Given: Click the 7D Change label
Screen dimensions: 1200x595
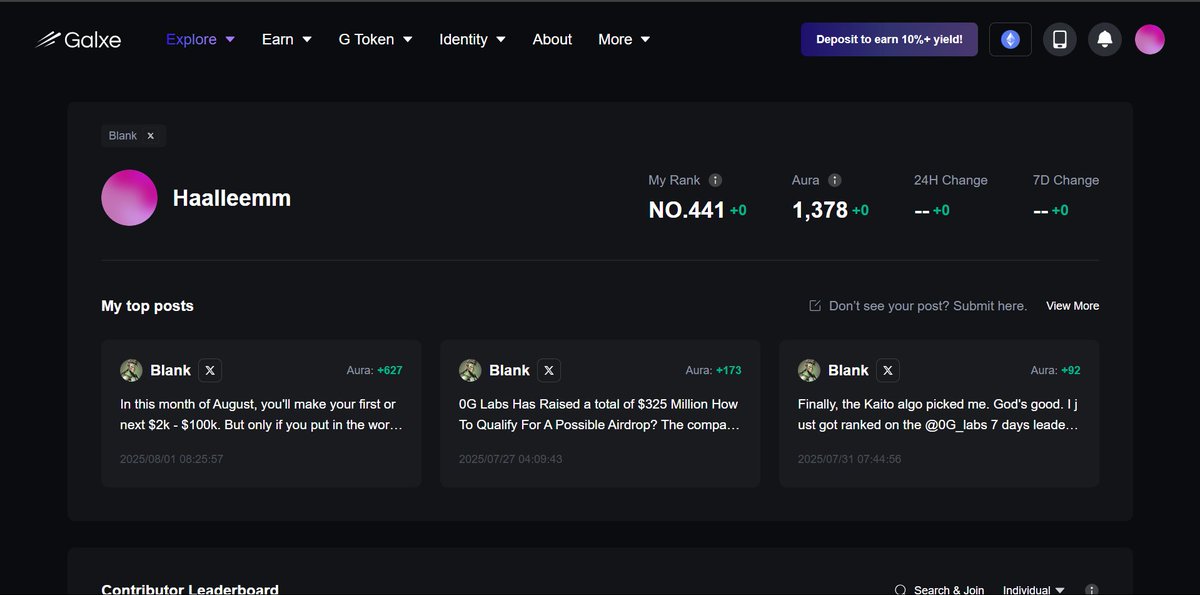Looking at the screenshot, I should 1066,180.
